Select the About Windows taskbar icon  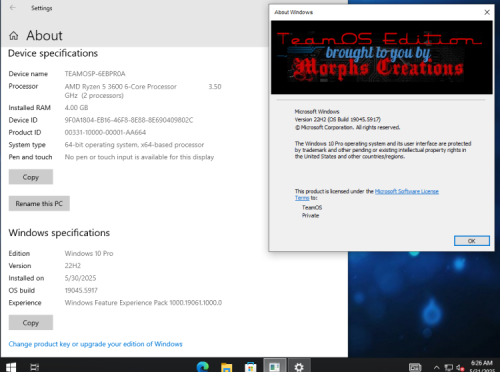tap(275, 366)
